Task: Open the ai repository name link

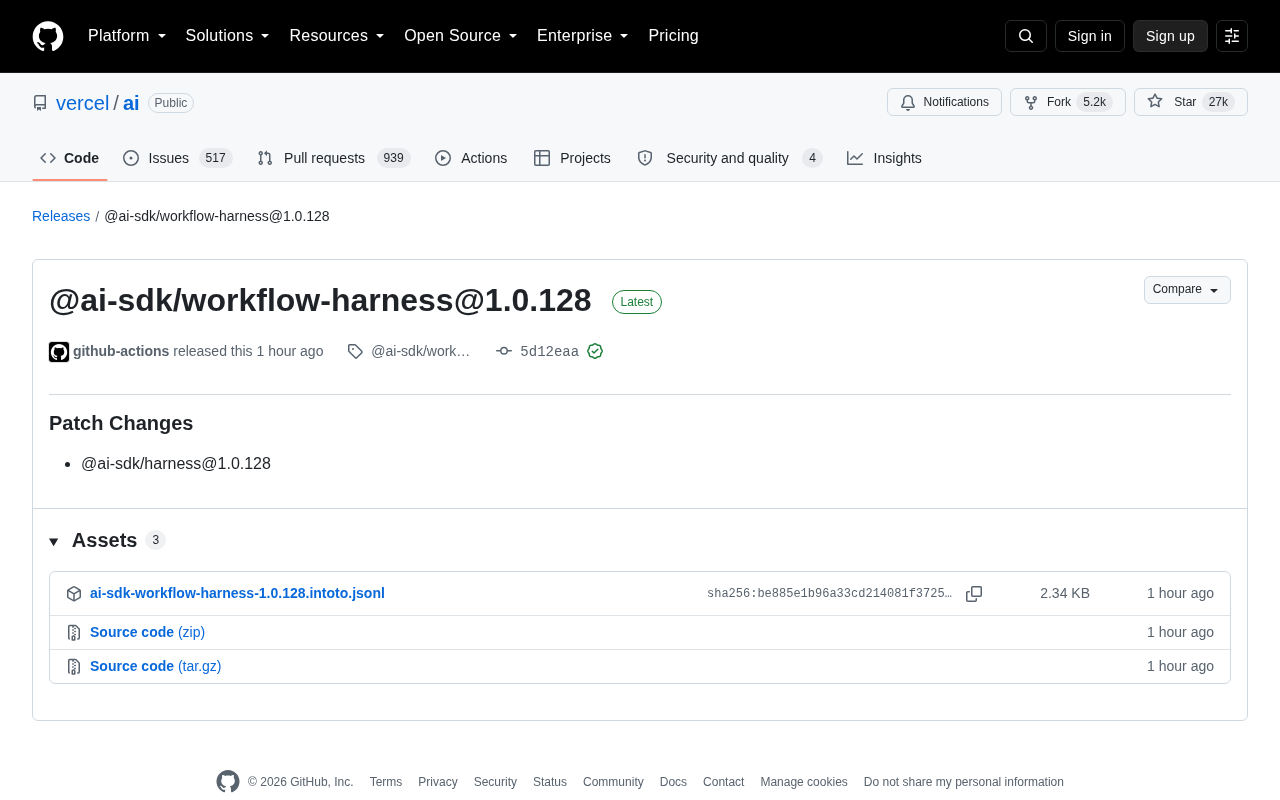Action: 131,103
